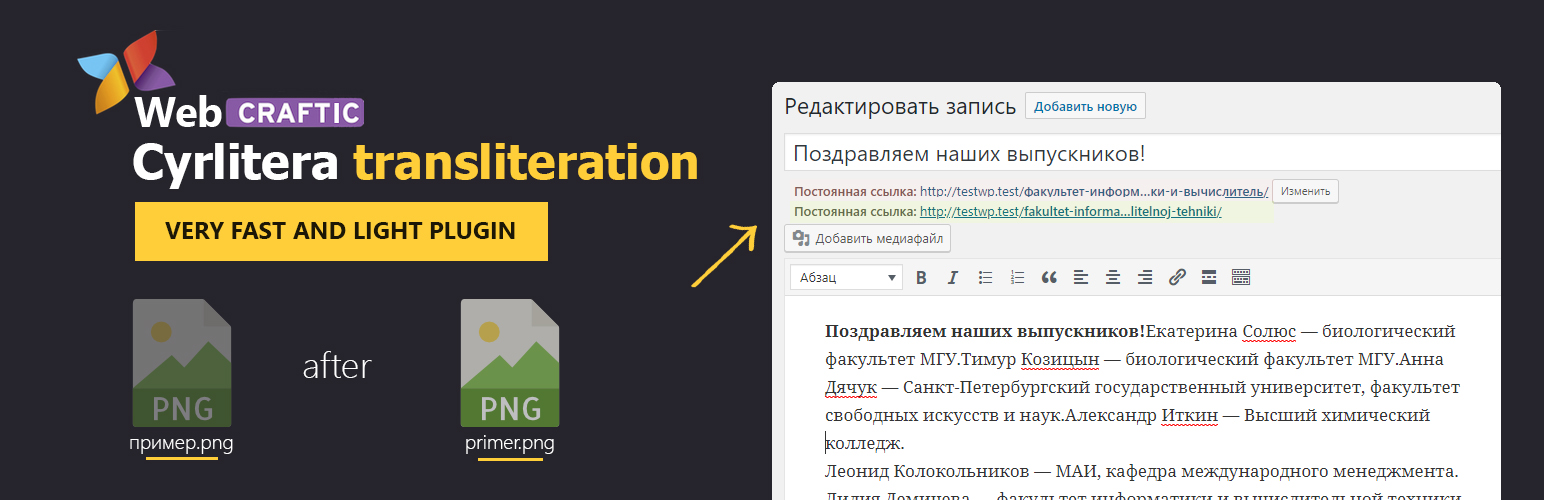Image resolution: width=1544 pixels, height=500 pixels.
Task: Align text to the left
Action: tap(1081, 277)
